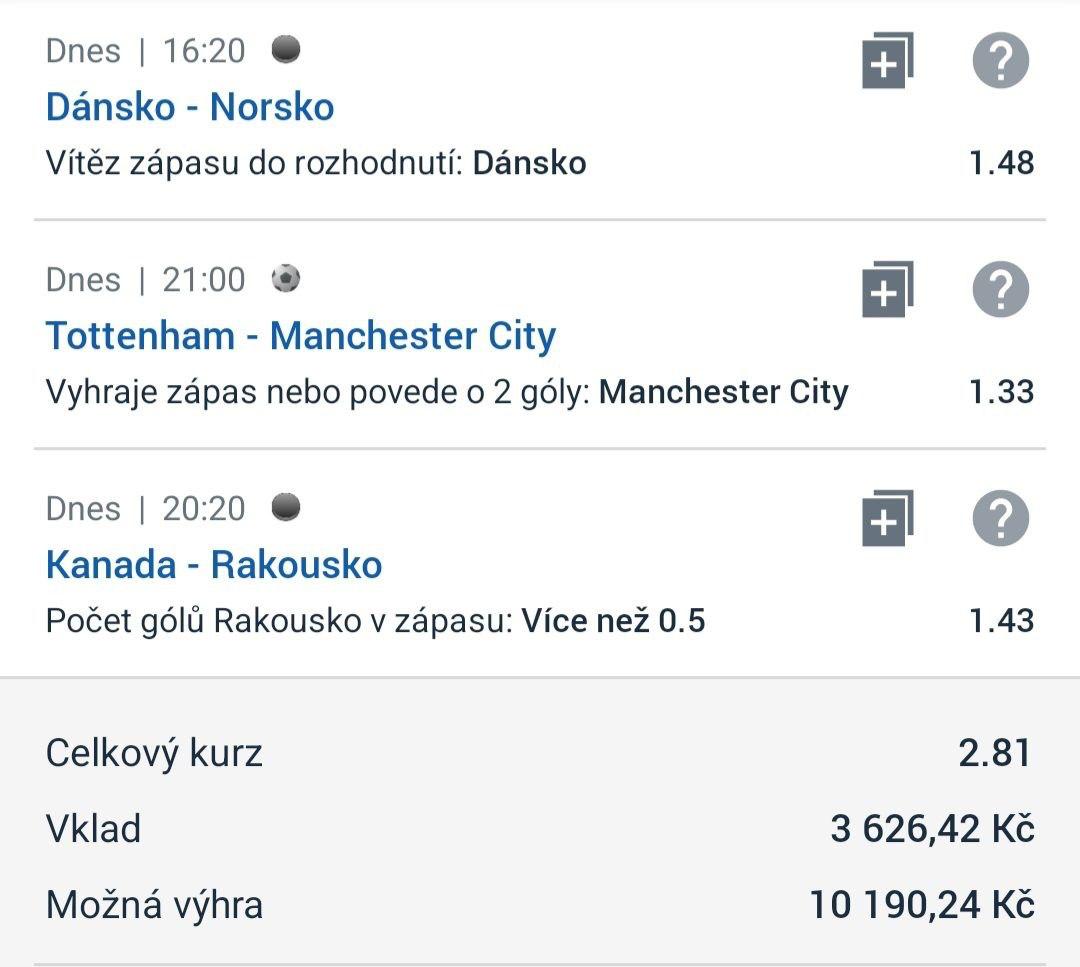This screenshot has height=967, width=1080.
Task: Open the Kanada - Rakousko match link
Action: tap(214, 565)
